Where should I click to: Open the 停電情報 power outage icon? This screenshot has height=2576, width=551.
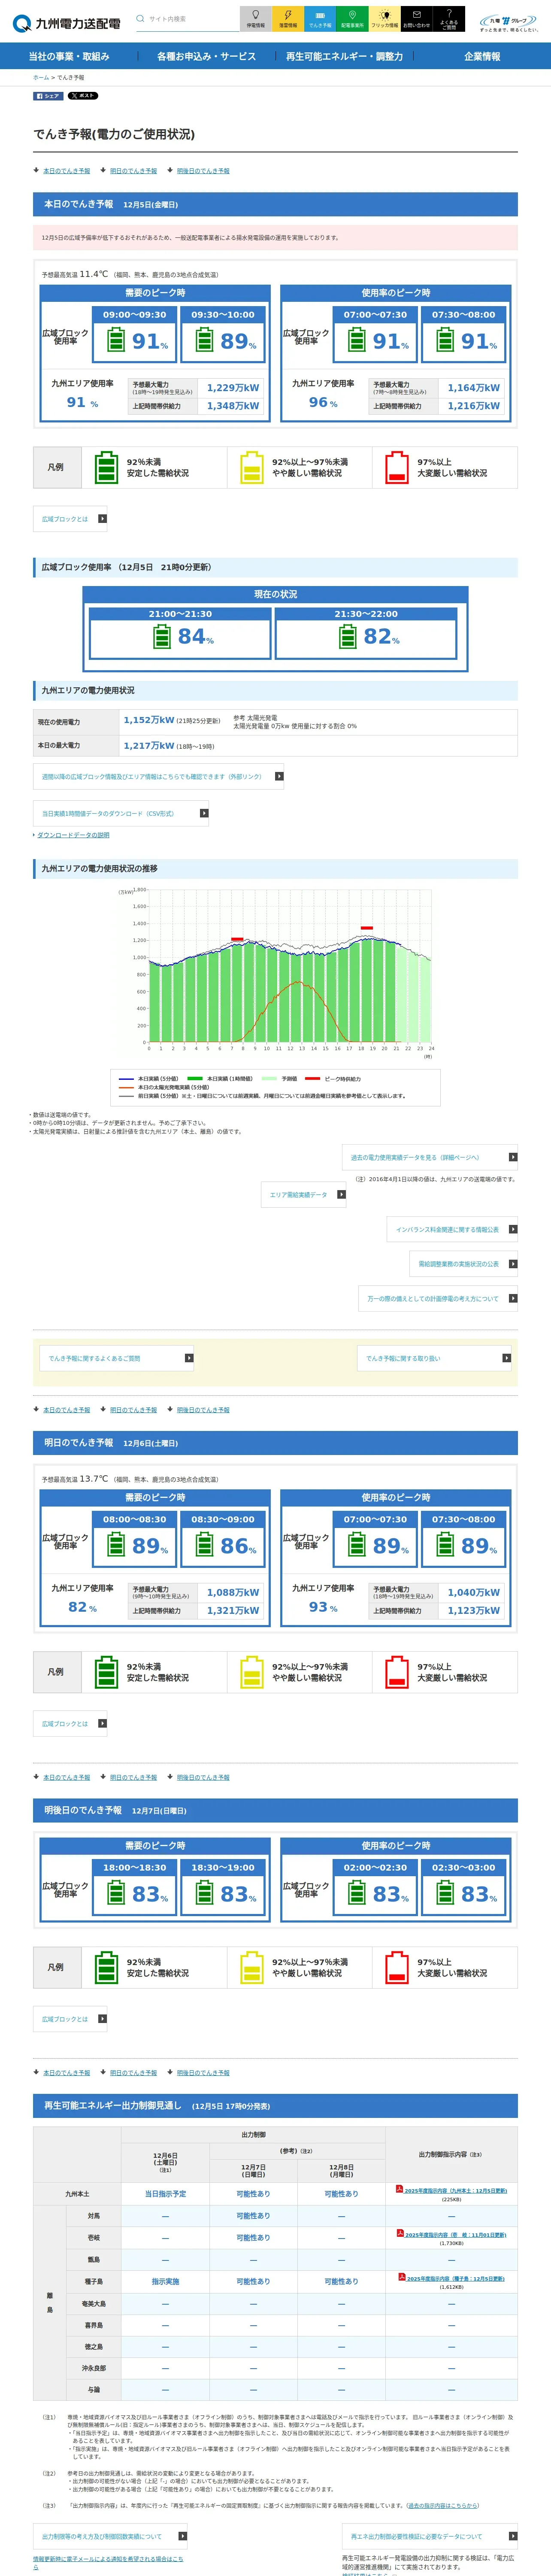[x=256, y=19]
